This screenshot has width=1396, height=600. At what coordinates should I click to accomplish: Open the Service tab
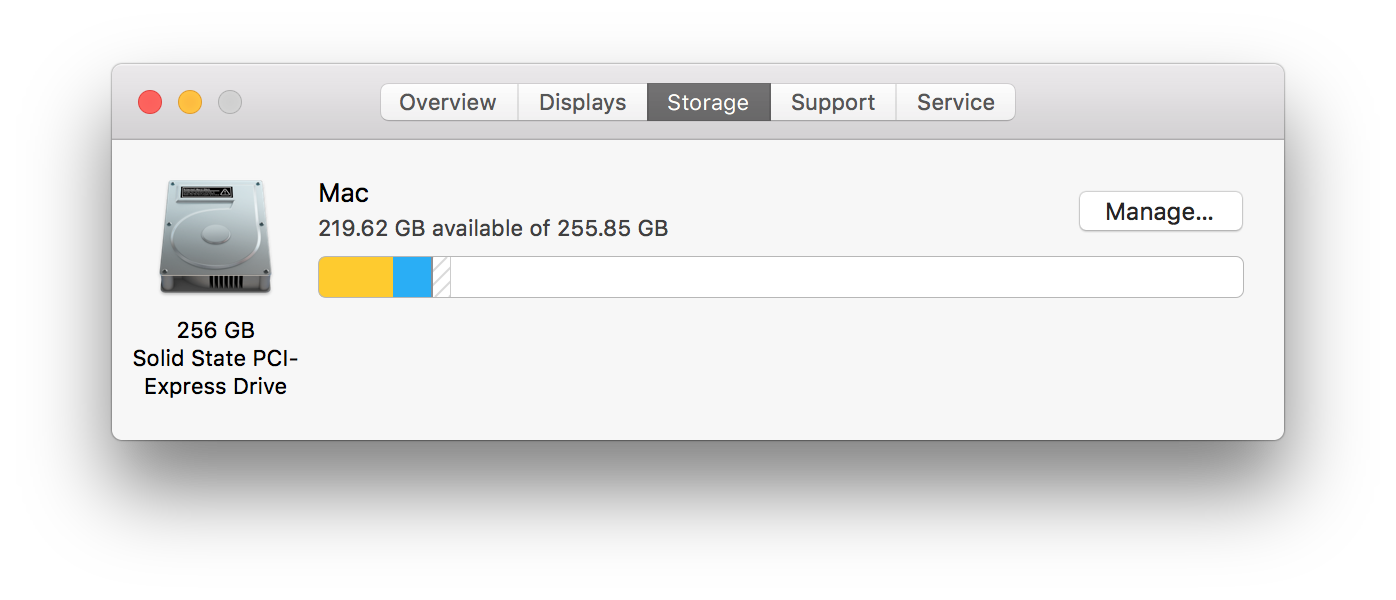pyautogui.click(x=955, y=102)
